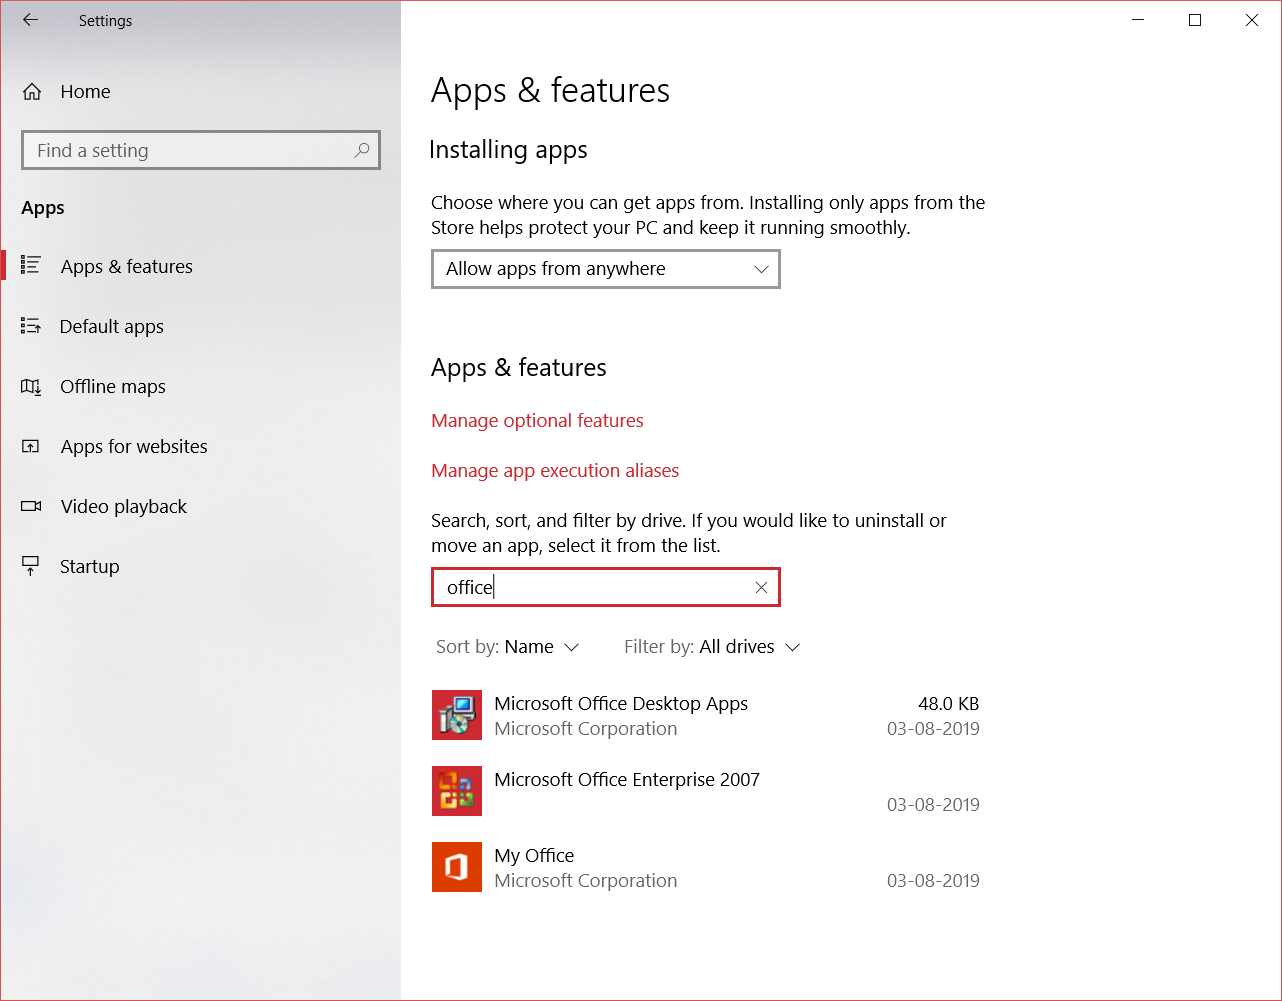Select Microsoft Office Desktop Apps entry
1282x1001 pixels.
click(706, 716)
